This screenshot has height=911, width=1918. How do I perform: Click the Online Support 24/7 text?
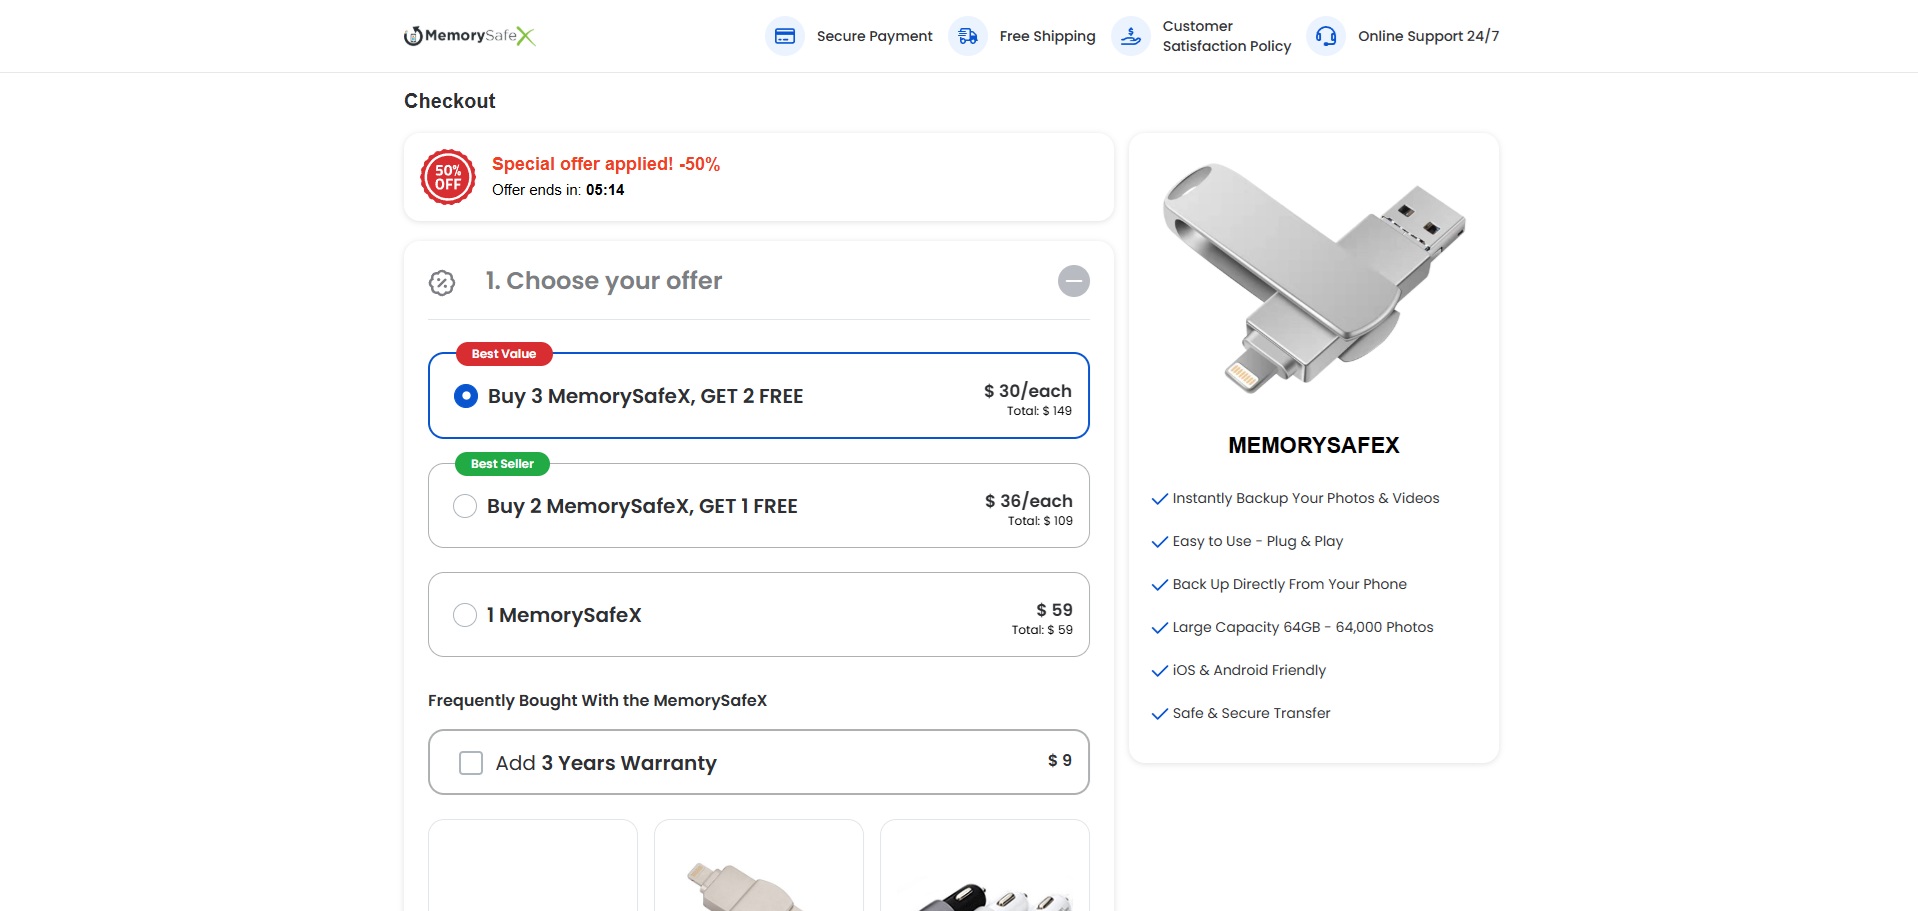point(1428,36)
